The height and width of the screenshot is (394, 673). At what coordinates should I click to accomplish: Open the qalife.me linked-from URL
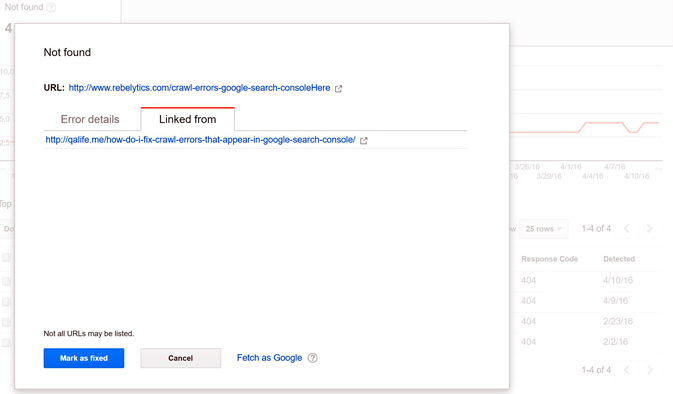tap(200, 140)
